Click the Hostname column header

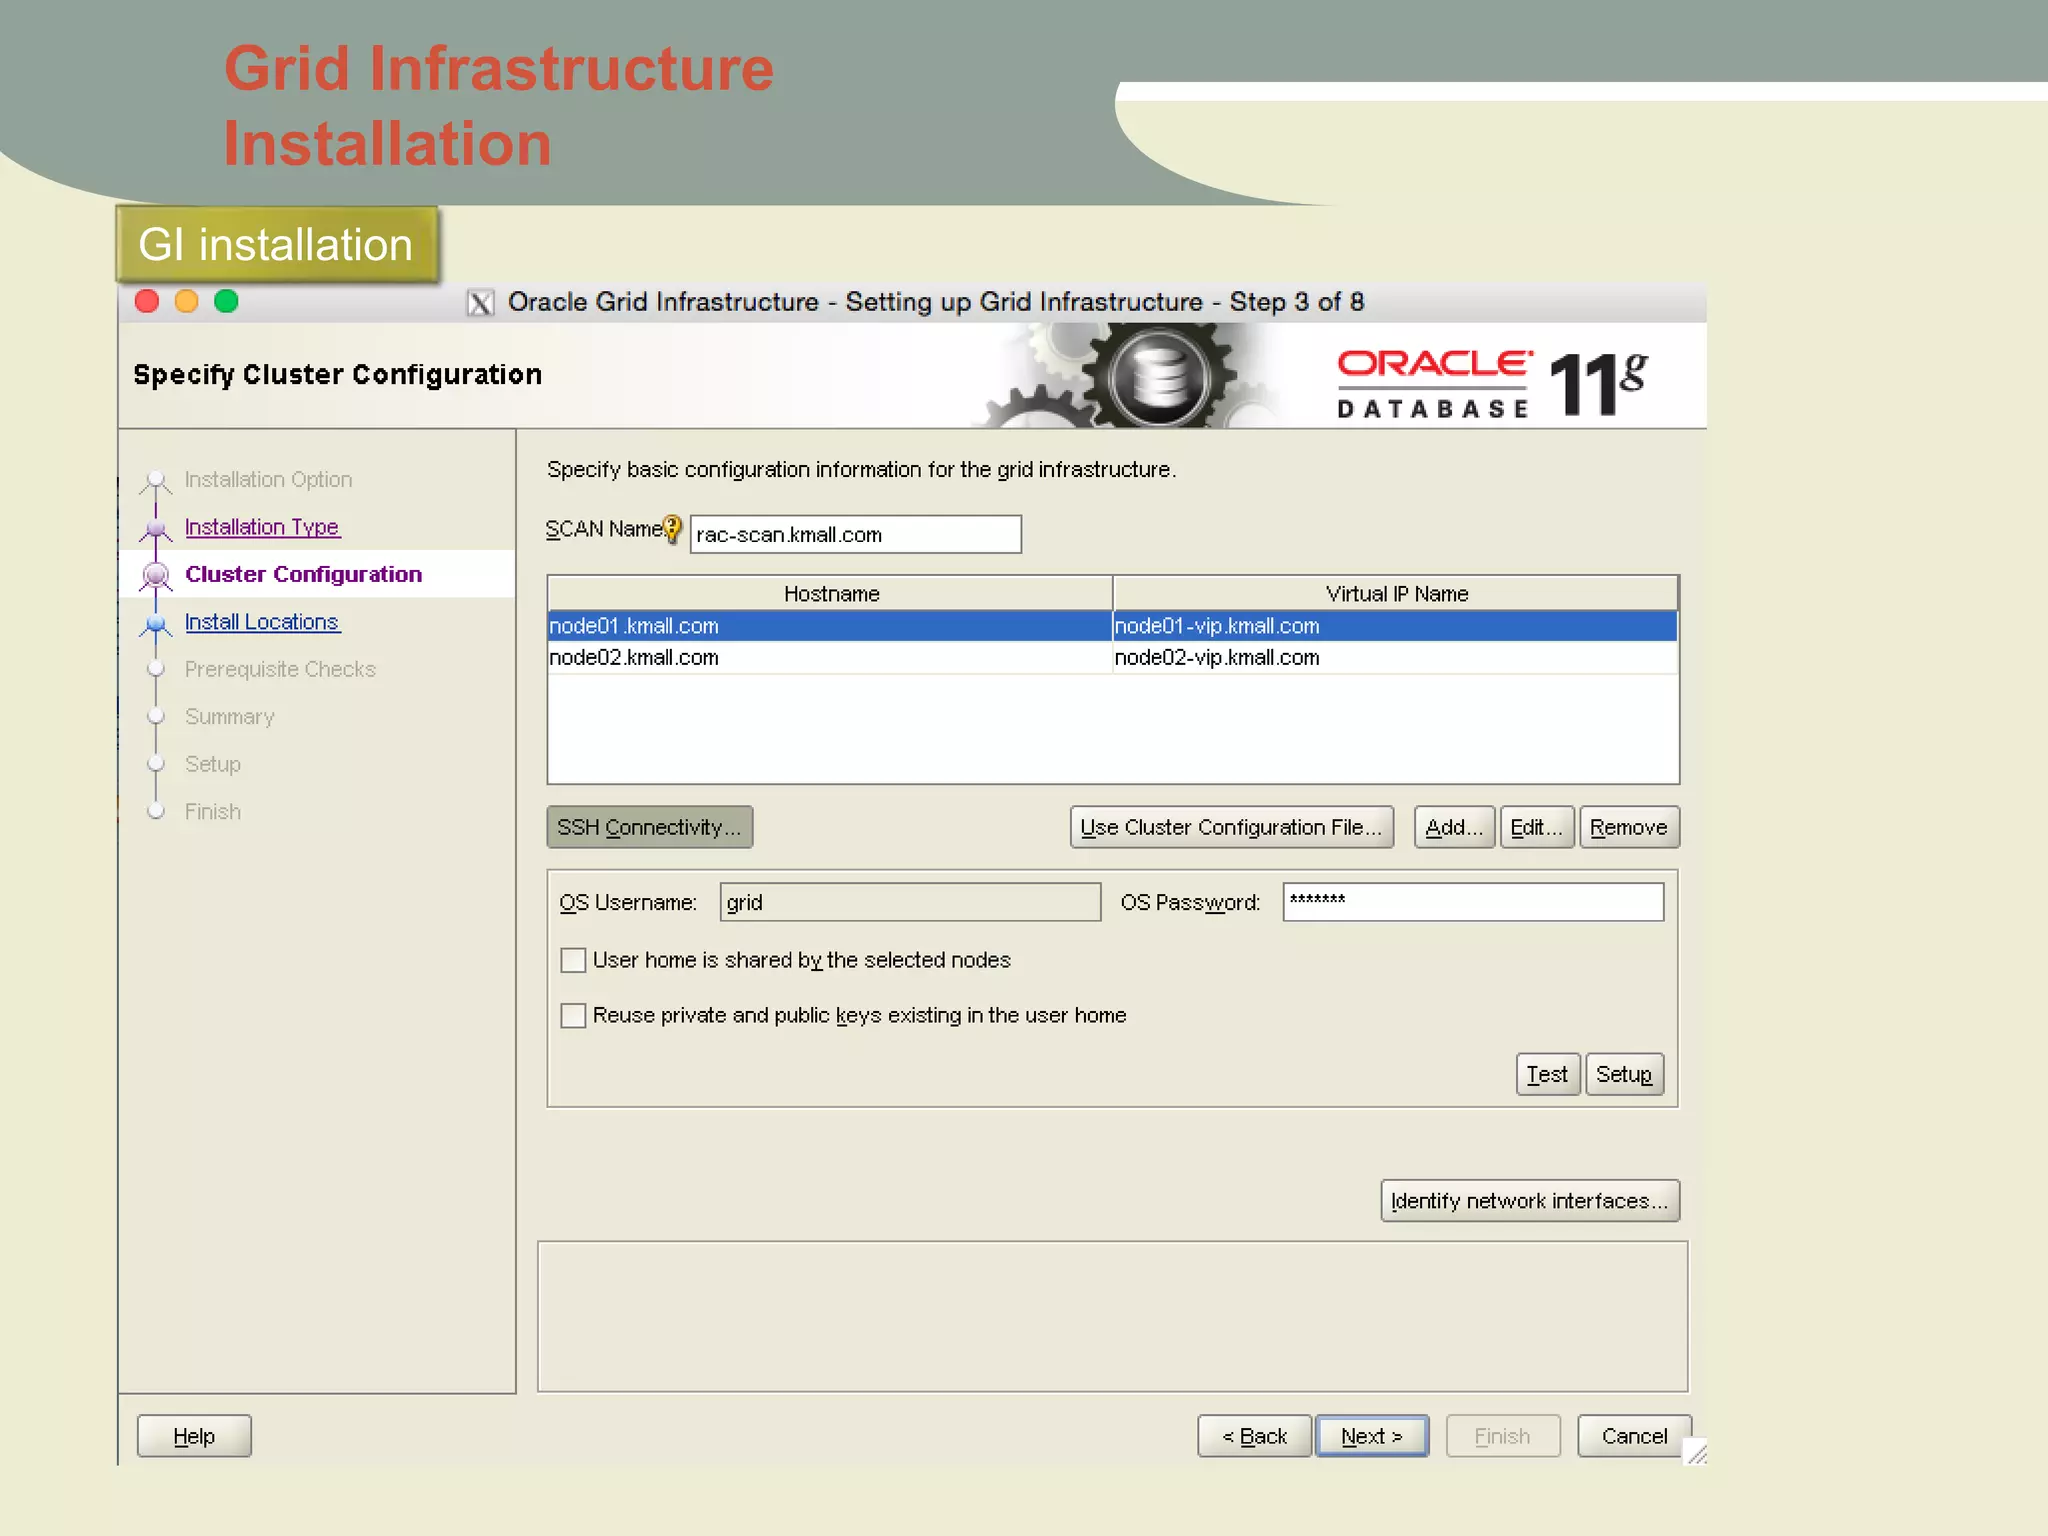point(830,594)
